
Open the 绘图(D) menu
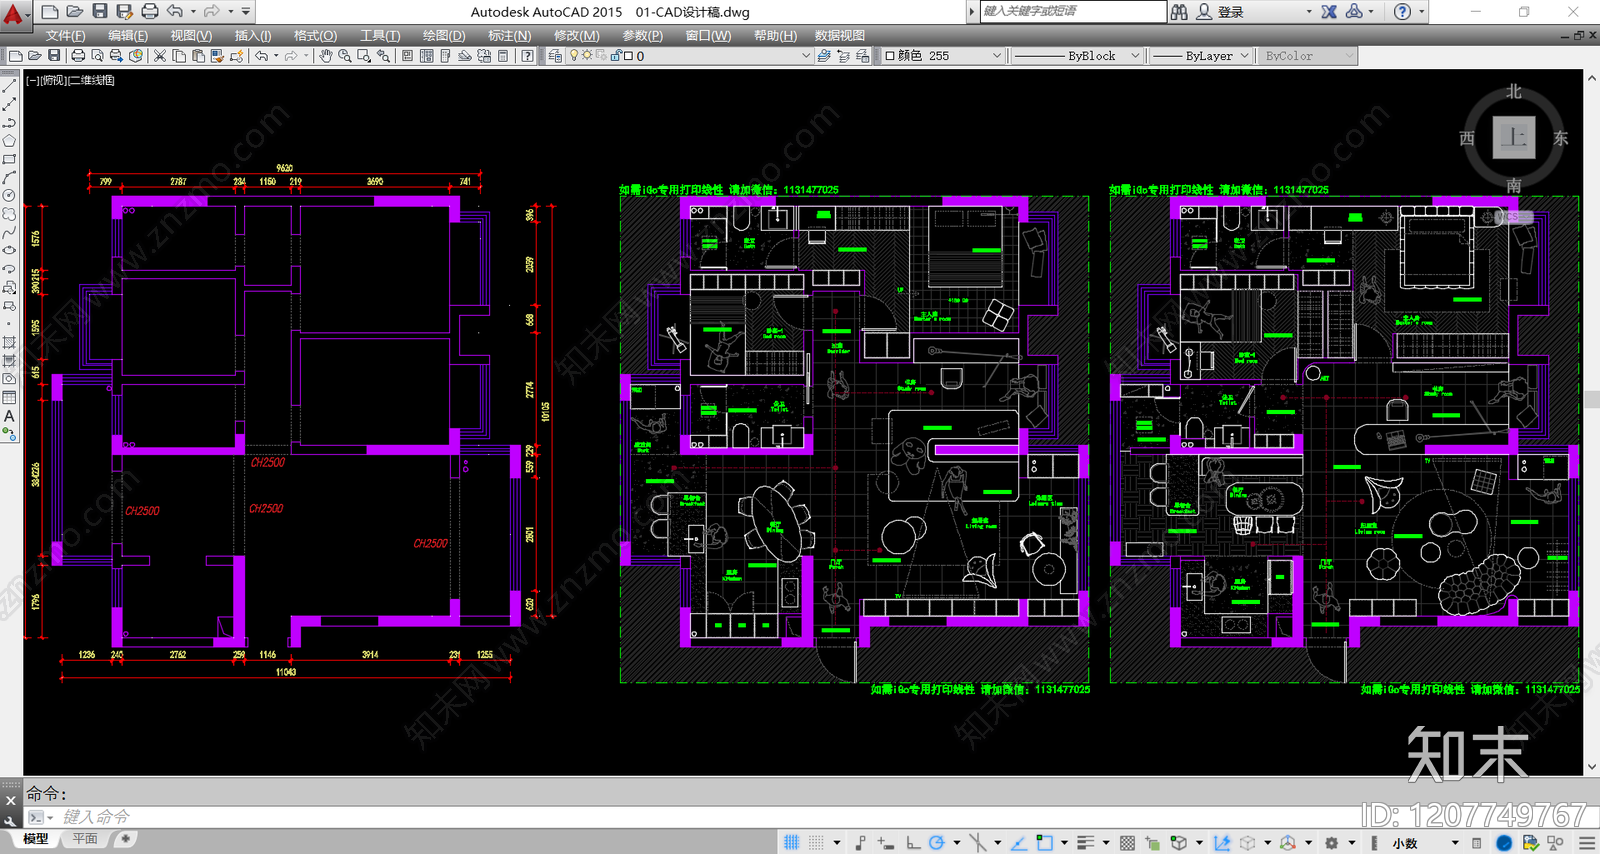tap(444, 35)
